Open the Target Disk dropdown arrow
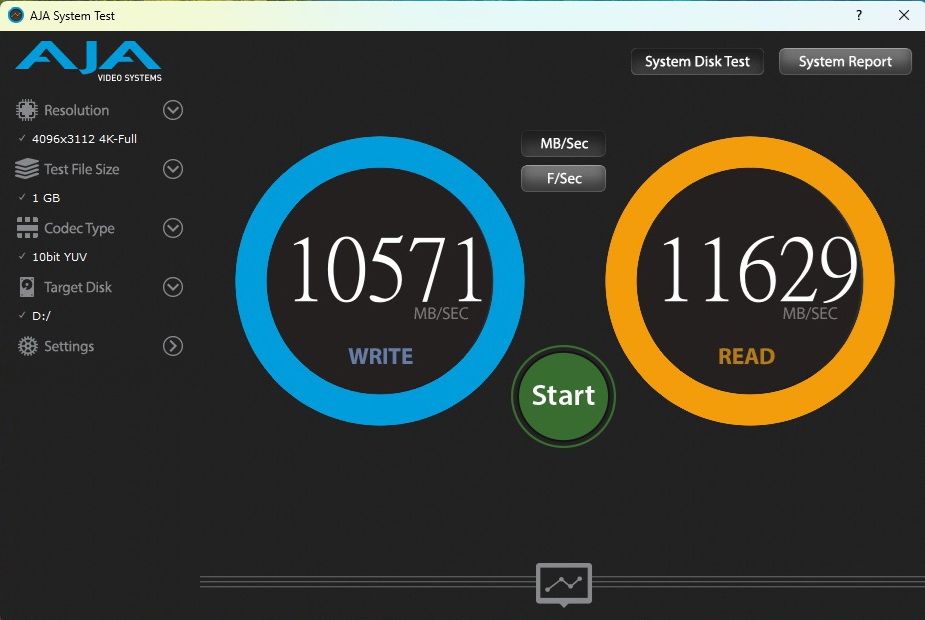925x620 pixels. (173, 287)
